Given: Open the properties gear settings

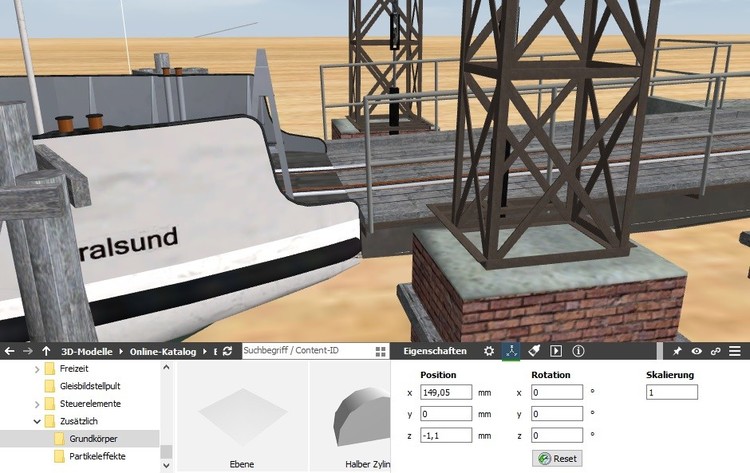Looking at the screenshot, I should [x=489, y=352].
